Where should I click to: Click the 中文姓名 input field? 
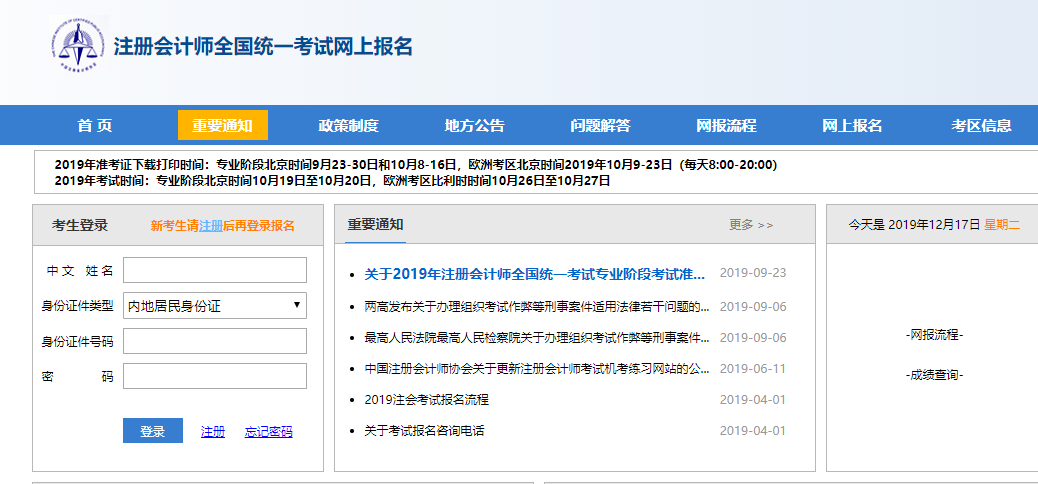point(214,270)
